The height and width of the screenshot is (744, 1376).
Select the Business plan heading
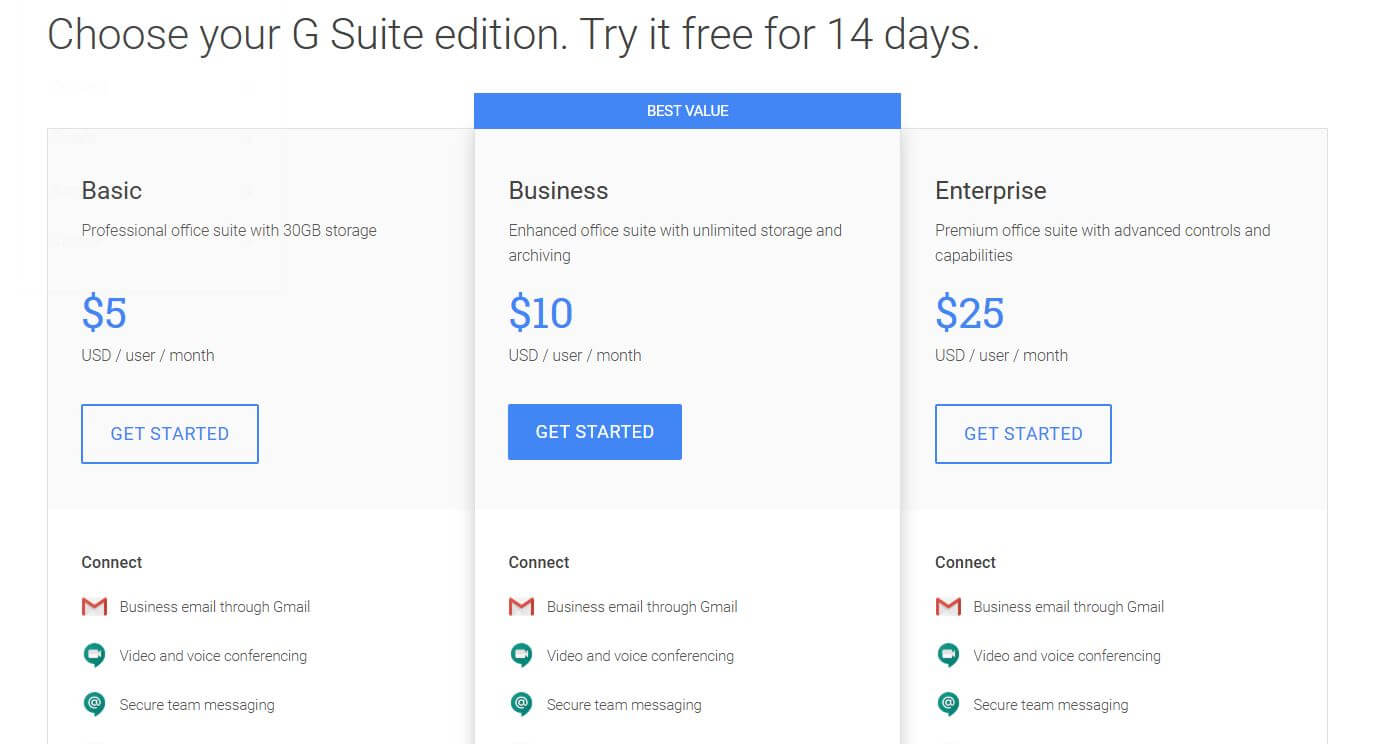point(558,190)
